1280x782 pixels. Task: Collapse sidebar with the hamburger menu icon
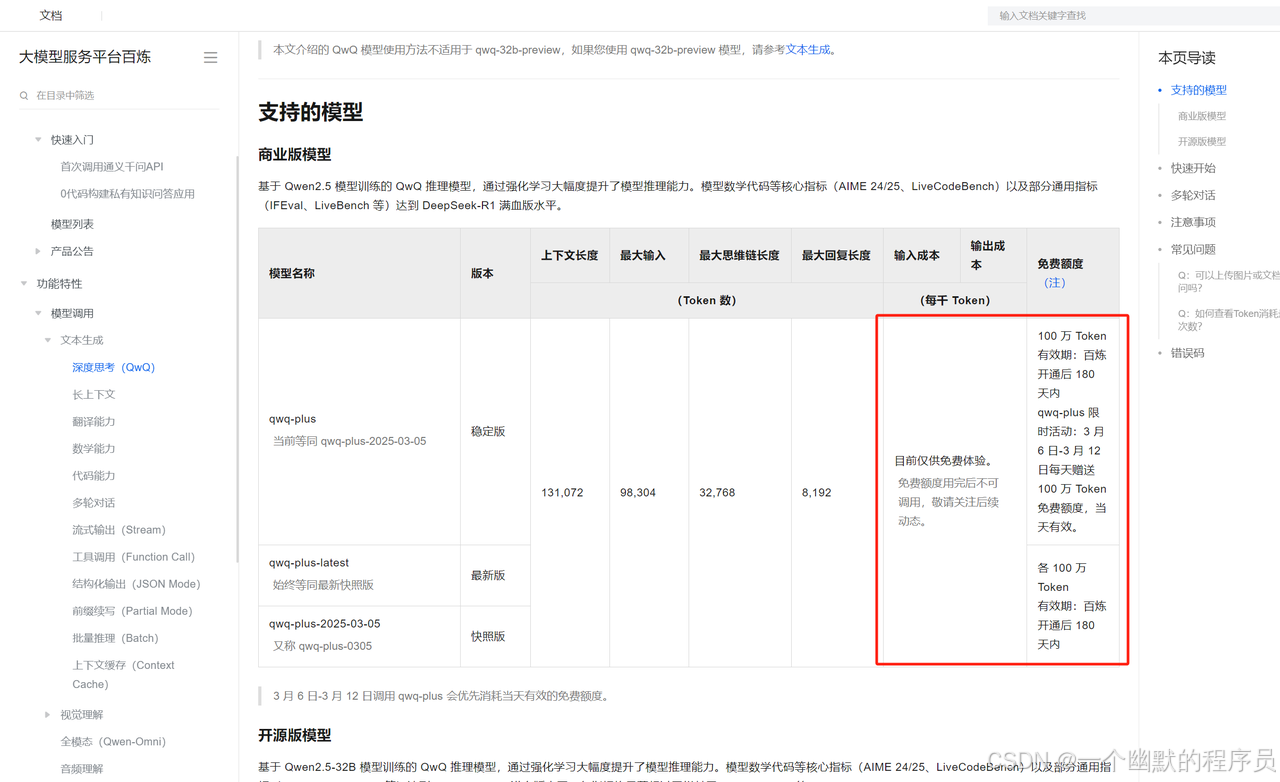[210, 58]
